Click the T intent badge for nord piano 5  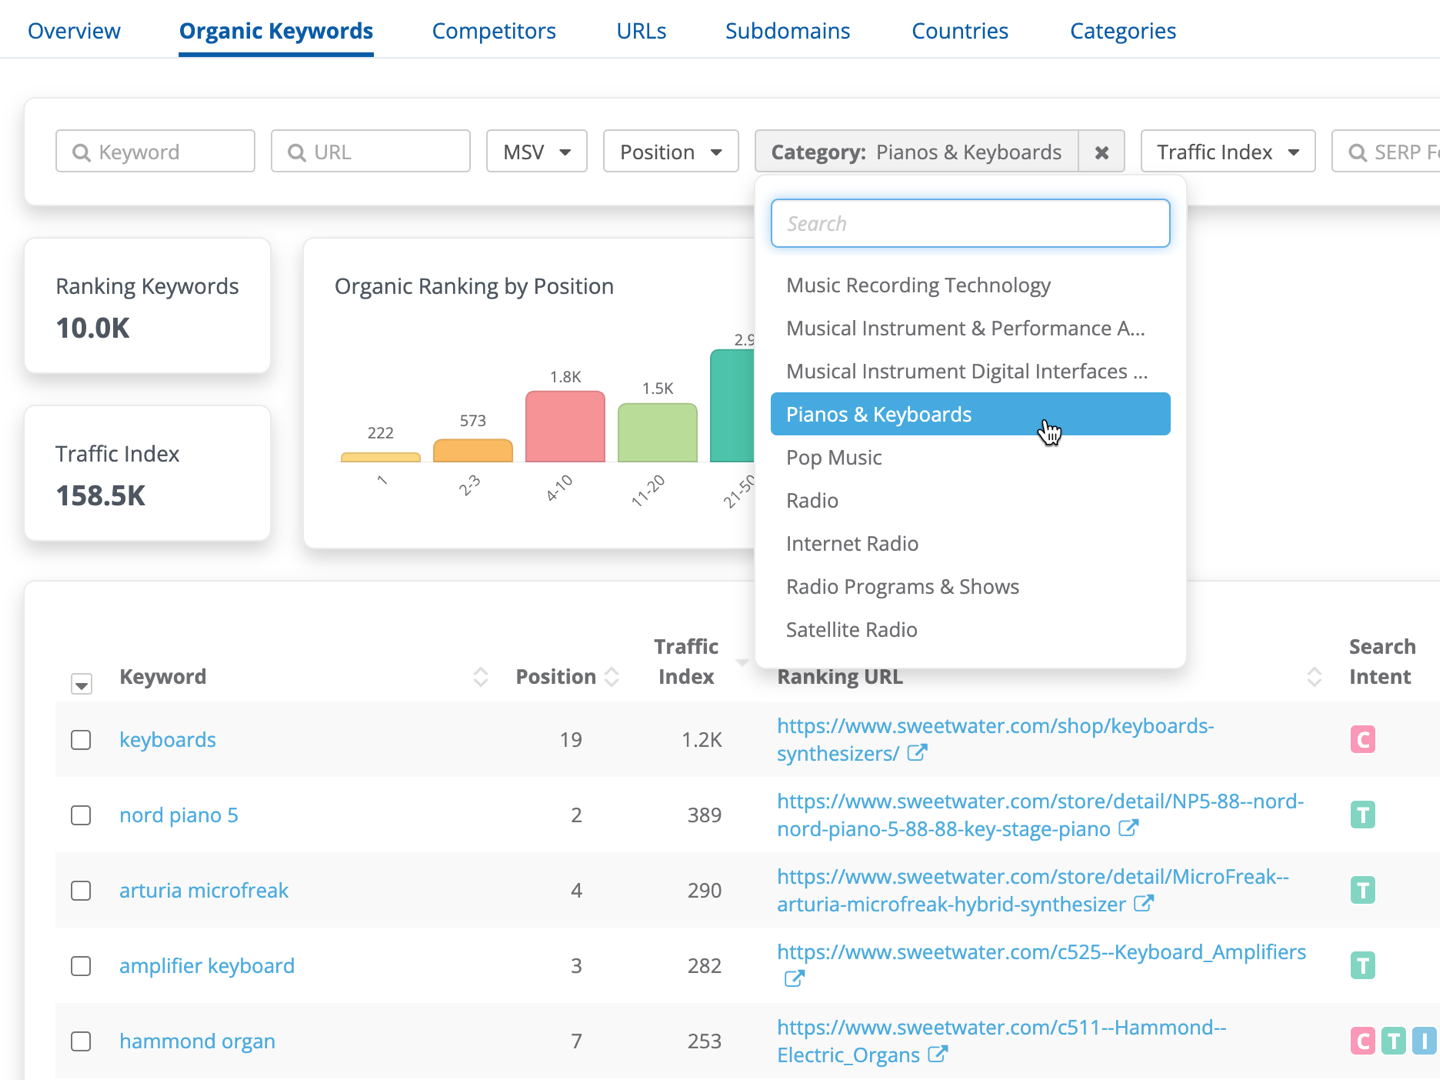click(1362, 815)
